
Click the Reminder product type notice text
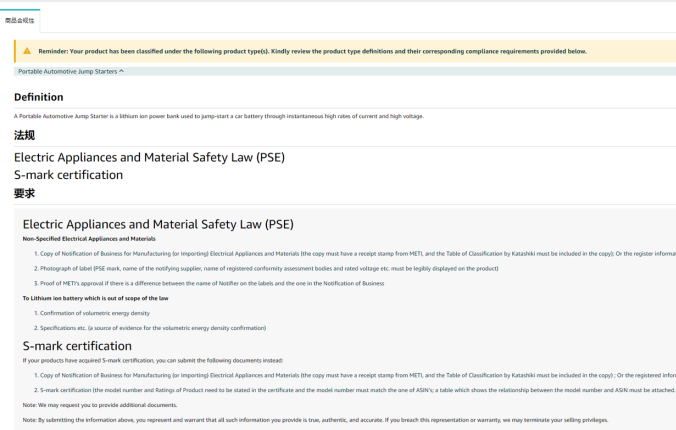click(x=312, y=51)
